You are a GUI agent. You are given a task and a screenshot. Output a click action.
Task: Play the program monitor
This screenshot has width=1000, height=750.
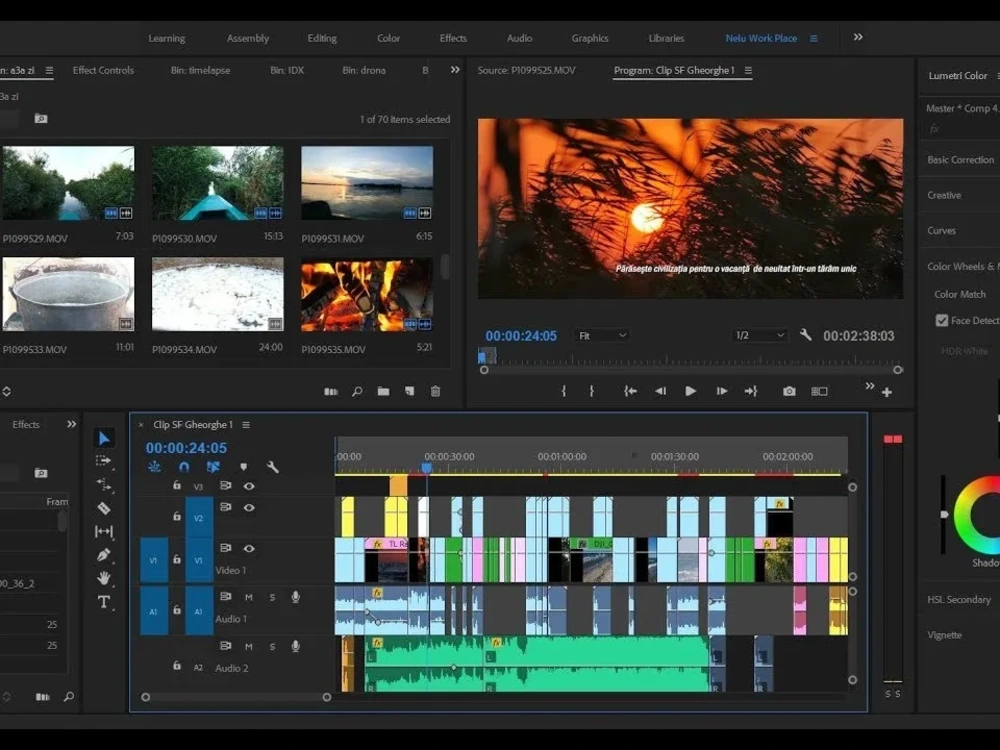pos(690,391)
